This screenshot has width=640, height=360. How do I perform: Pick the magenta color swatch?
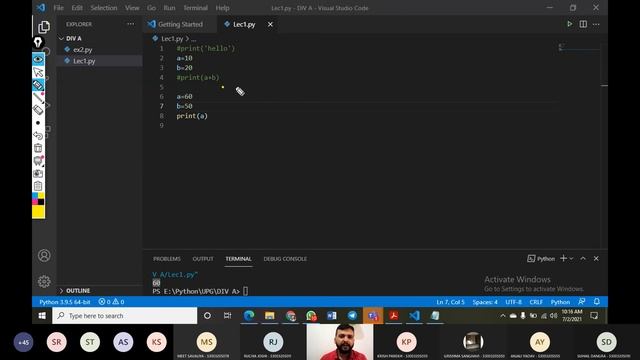click(x=35, y=202)
